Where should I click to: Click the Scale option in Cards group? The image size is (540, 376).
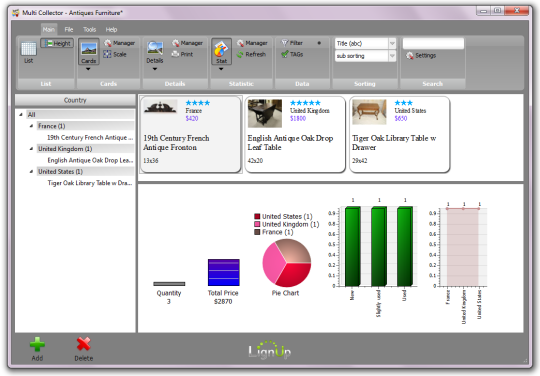point(115,54)
